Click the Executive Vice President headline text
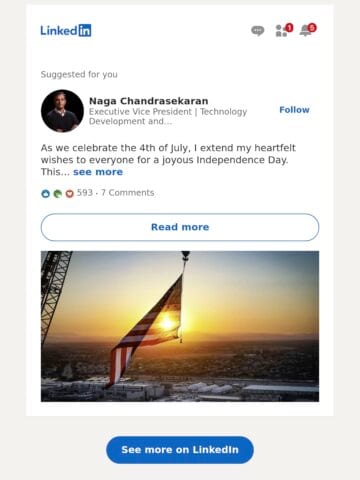 click(x=168, y=116)
